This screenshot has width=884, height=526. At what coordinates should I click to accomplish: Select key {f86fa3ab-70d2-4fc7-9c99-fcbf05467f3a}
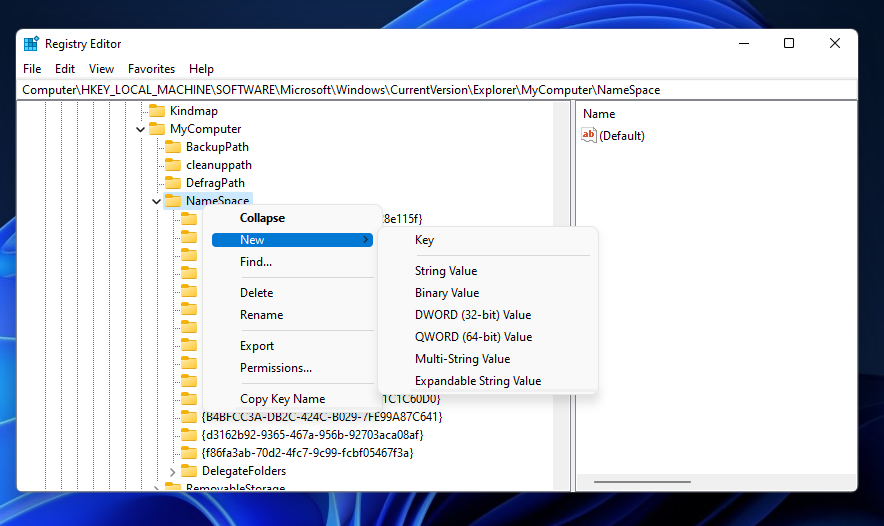(307, 453)
